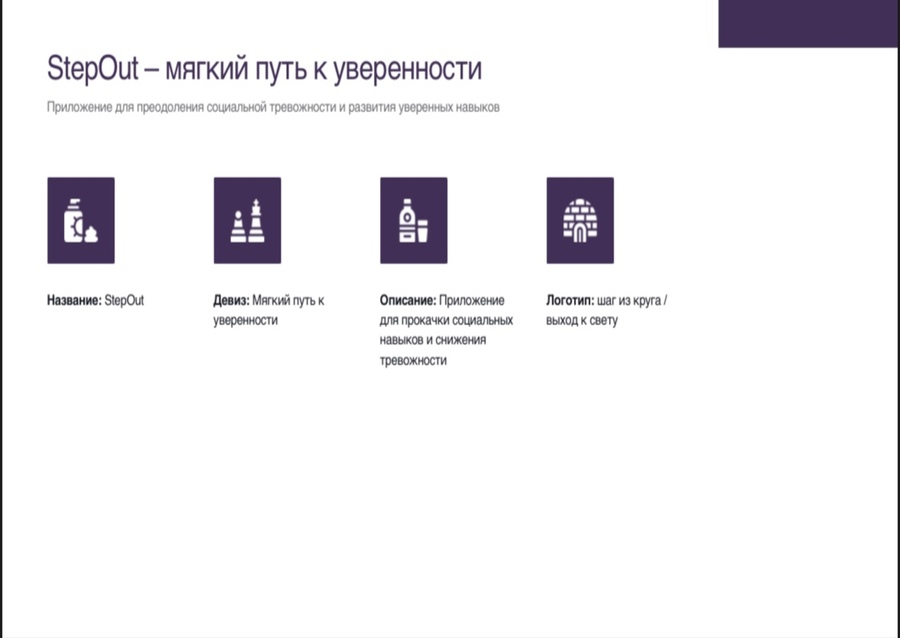Click the word Приложение in the subtitle

[79, 107]
